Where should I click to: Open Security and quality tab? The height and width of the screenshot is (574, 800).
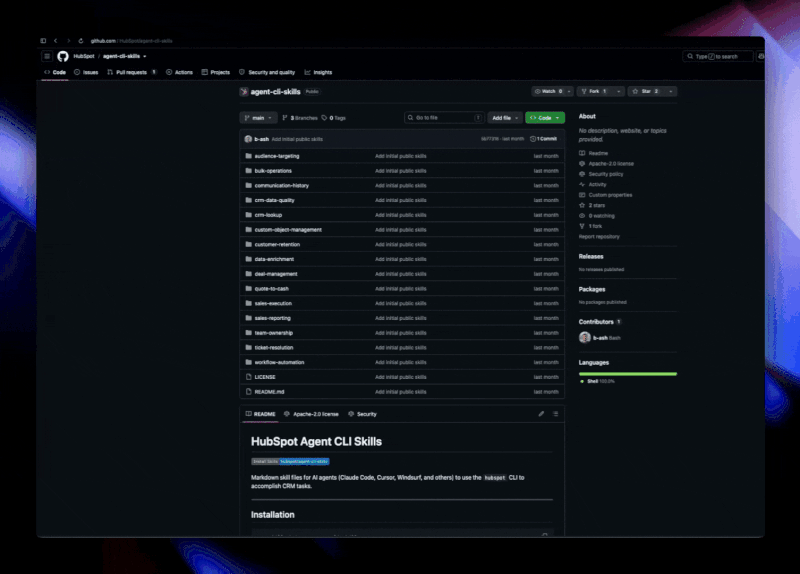tap(267, 72)
